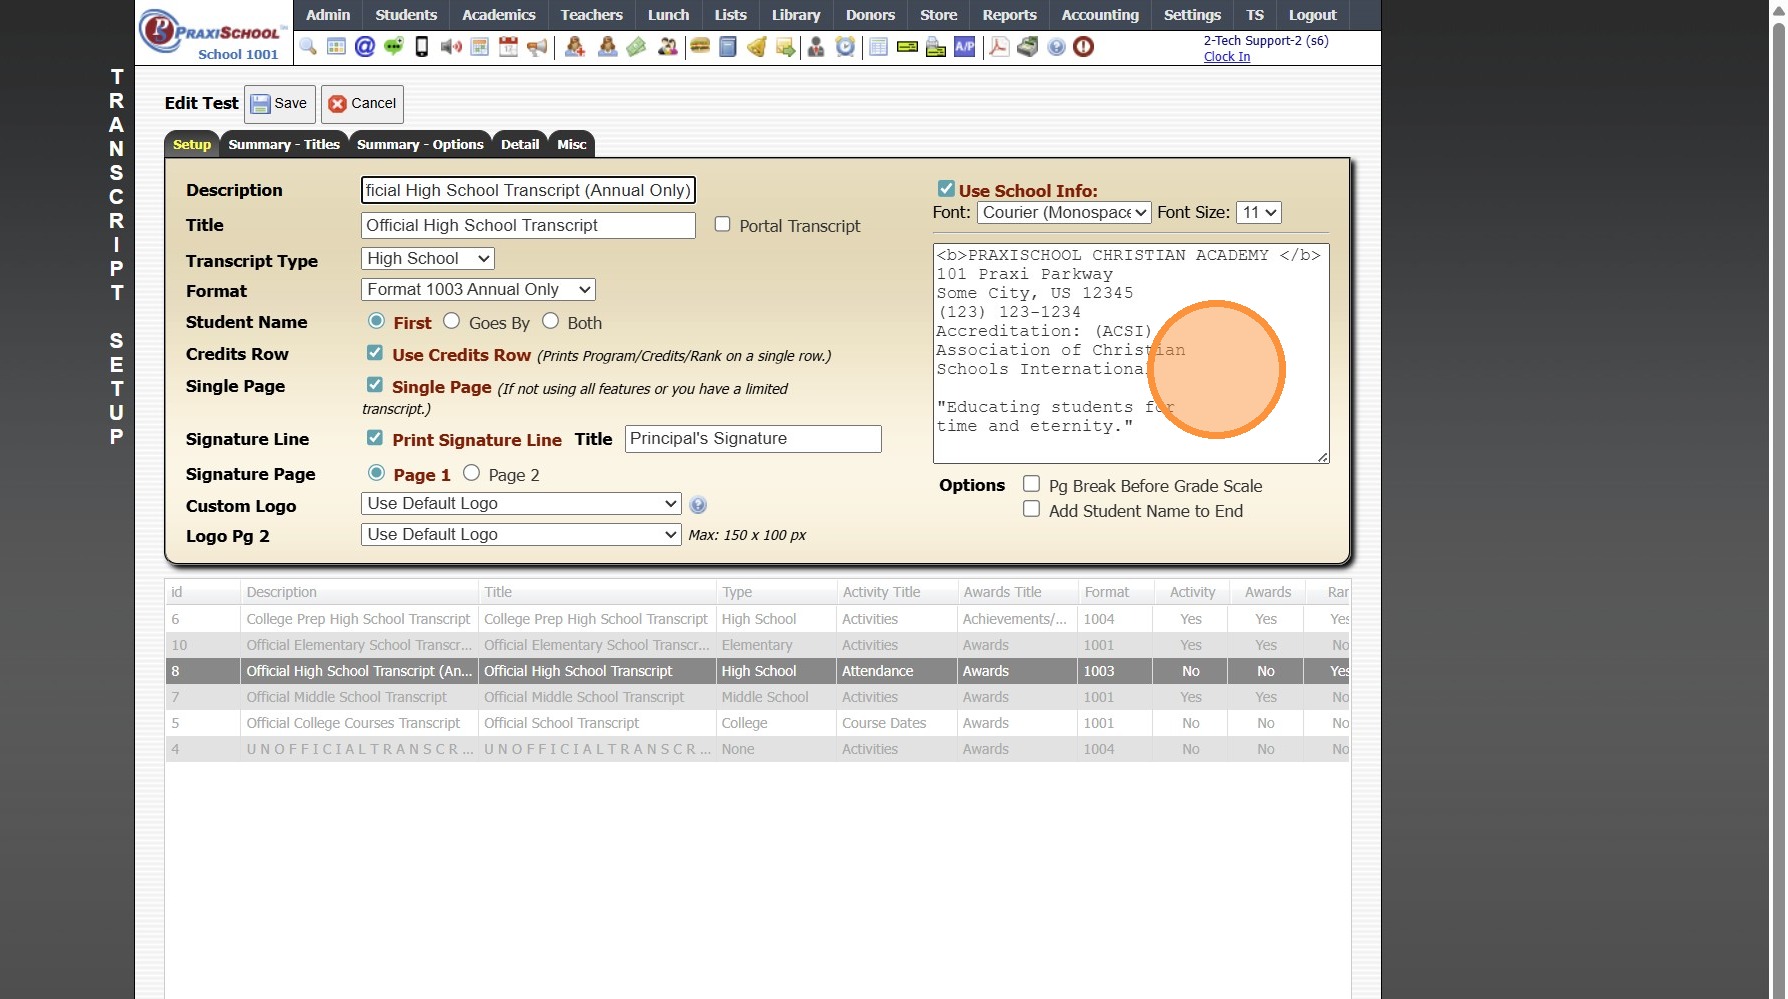Click the Clock In link
Image resolution: width=1788 pixels, height=999 pixels.
[1226, 57]
